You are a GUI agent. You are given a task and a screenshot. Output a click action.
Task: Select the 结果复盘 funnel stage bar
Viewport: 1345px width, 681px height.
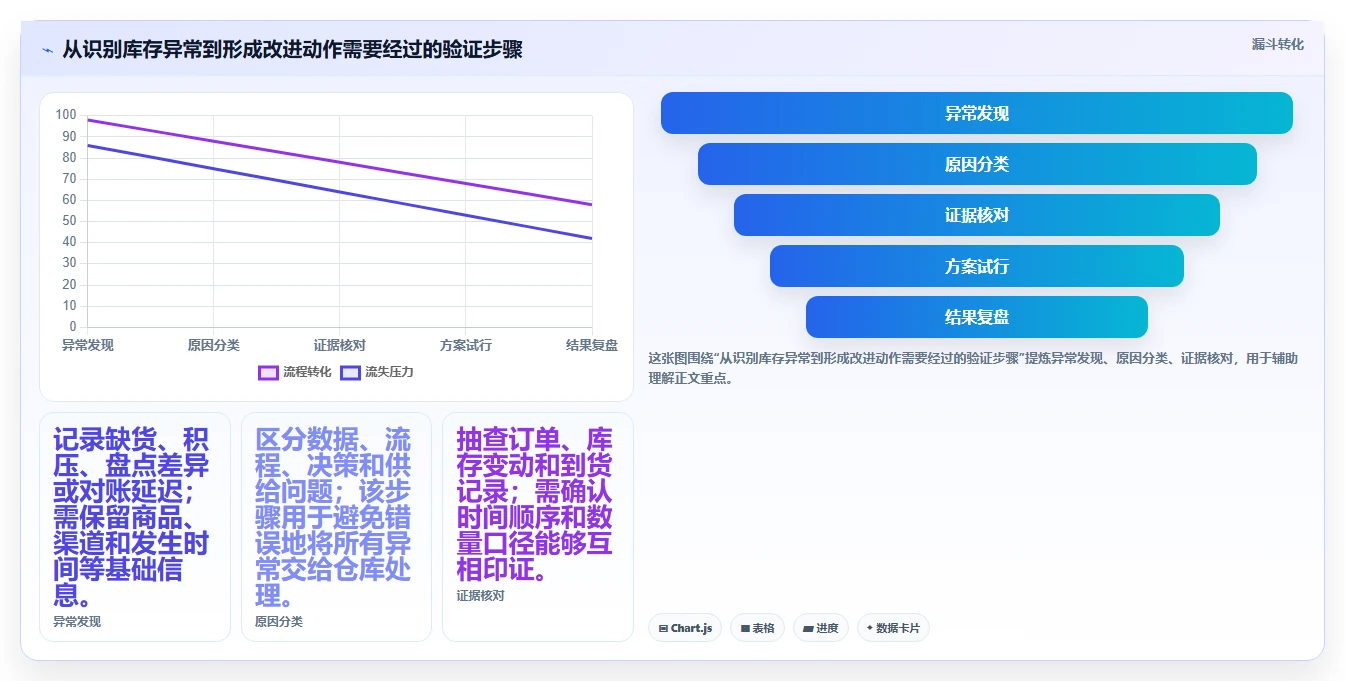(x=976, y=317)
